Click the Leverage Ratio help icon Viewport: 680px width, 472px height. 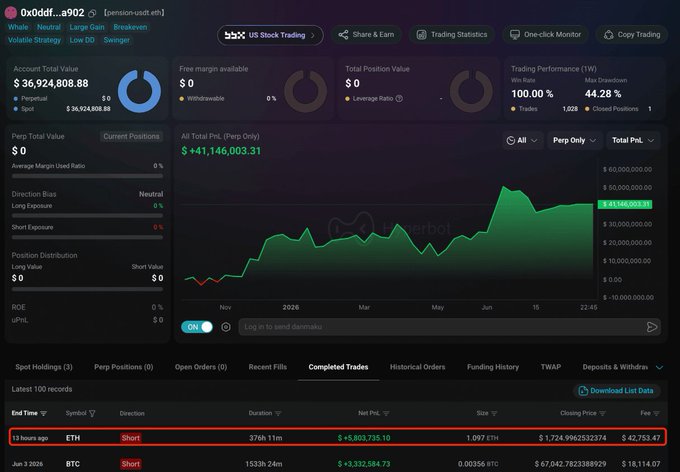(x=399, y=98)
